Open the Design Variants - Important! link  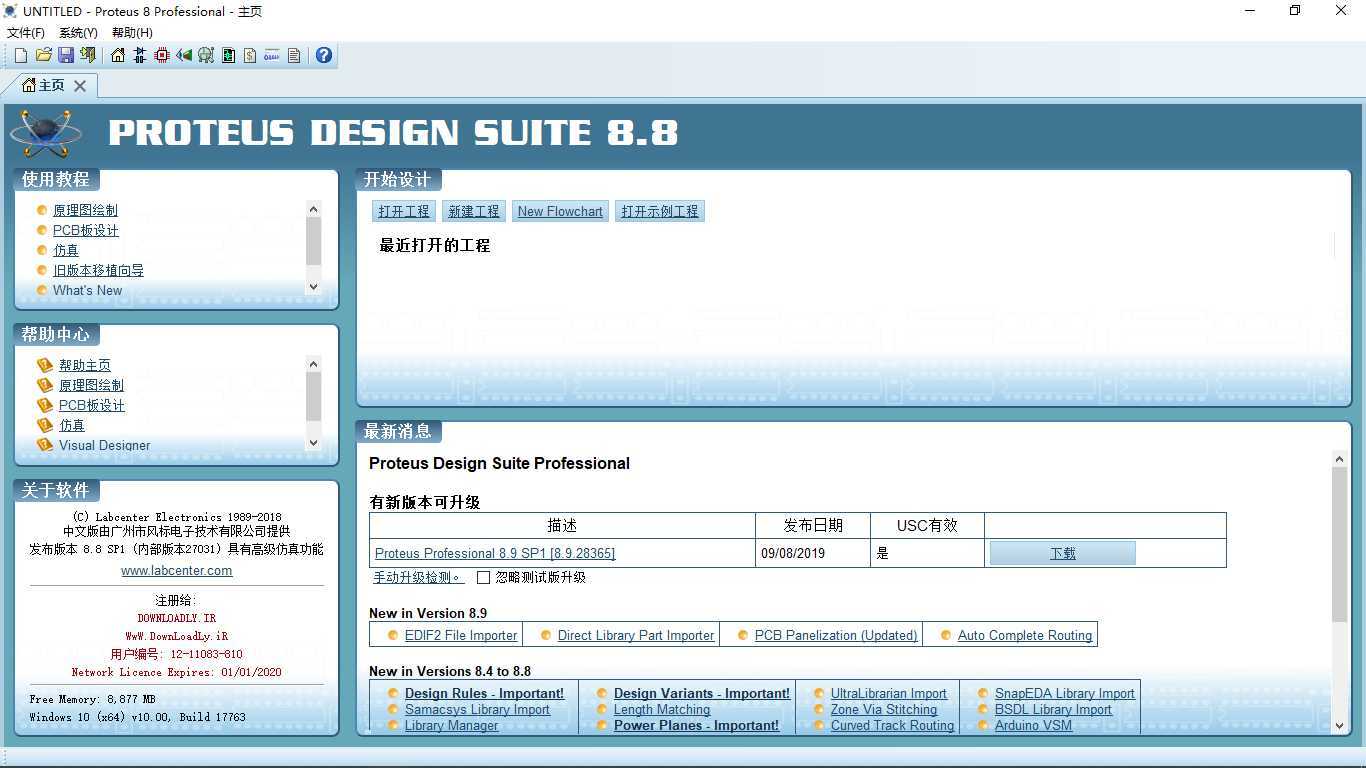pos(702,693)
